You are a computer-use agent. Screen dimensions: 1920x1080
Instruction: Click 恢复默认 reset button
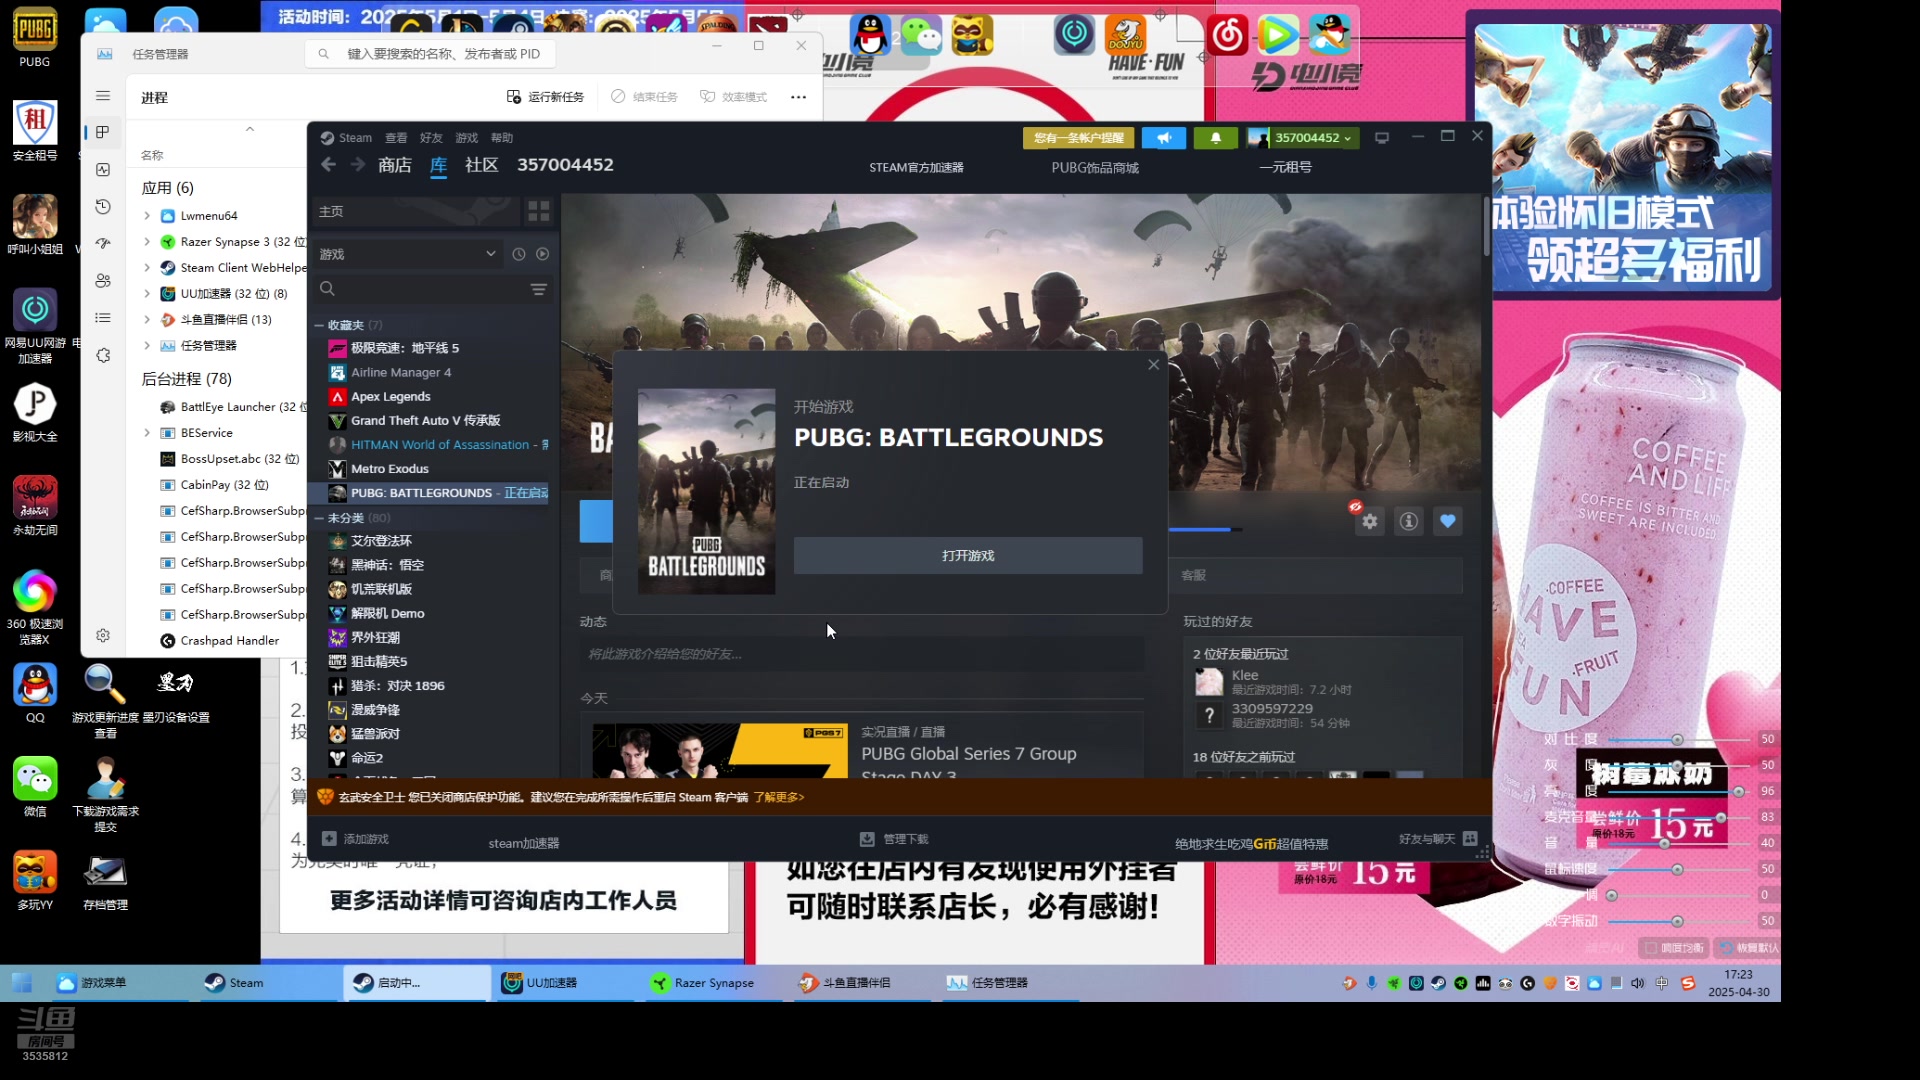(x=1748, y=948)
